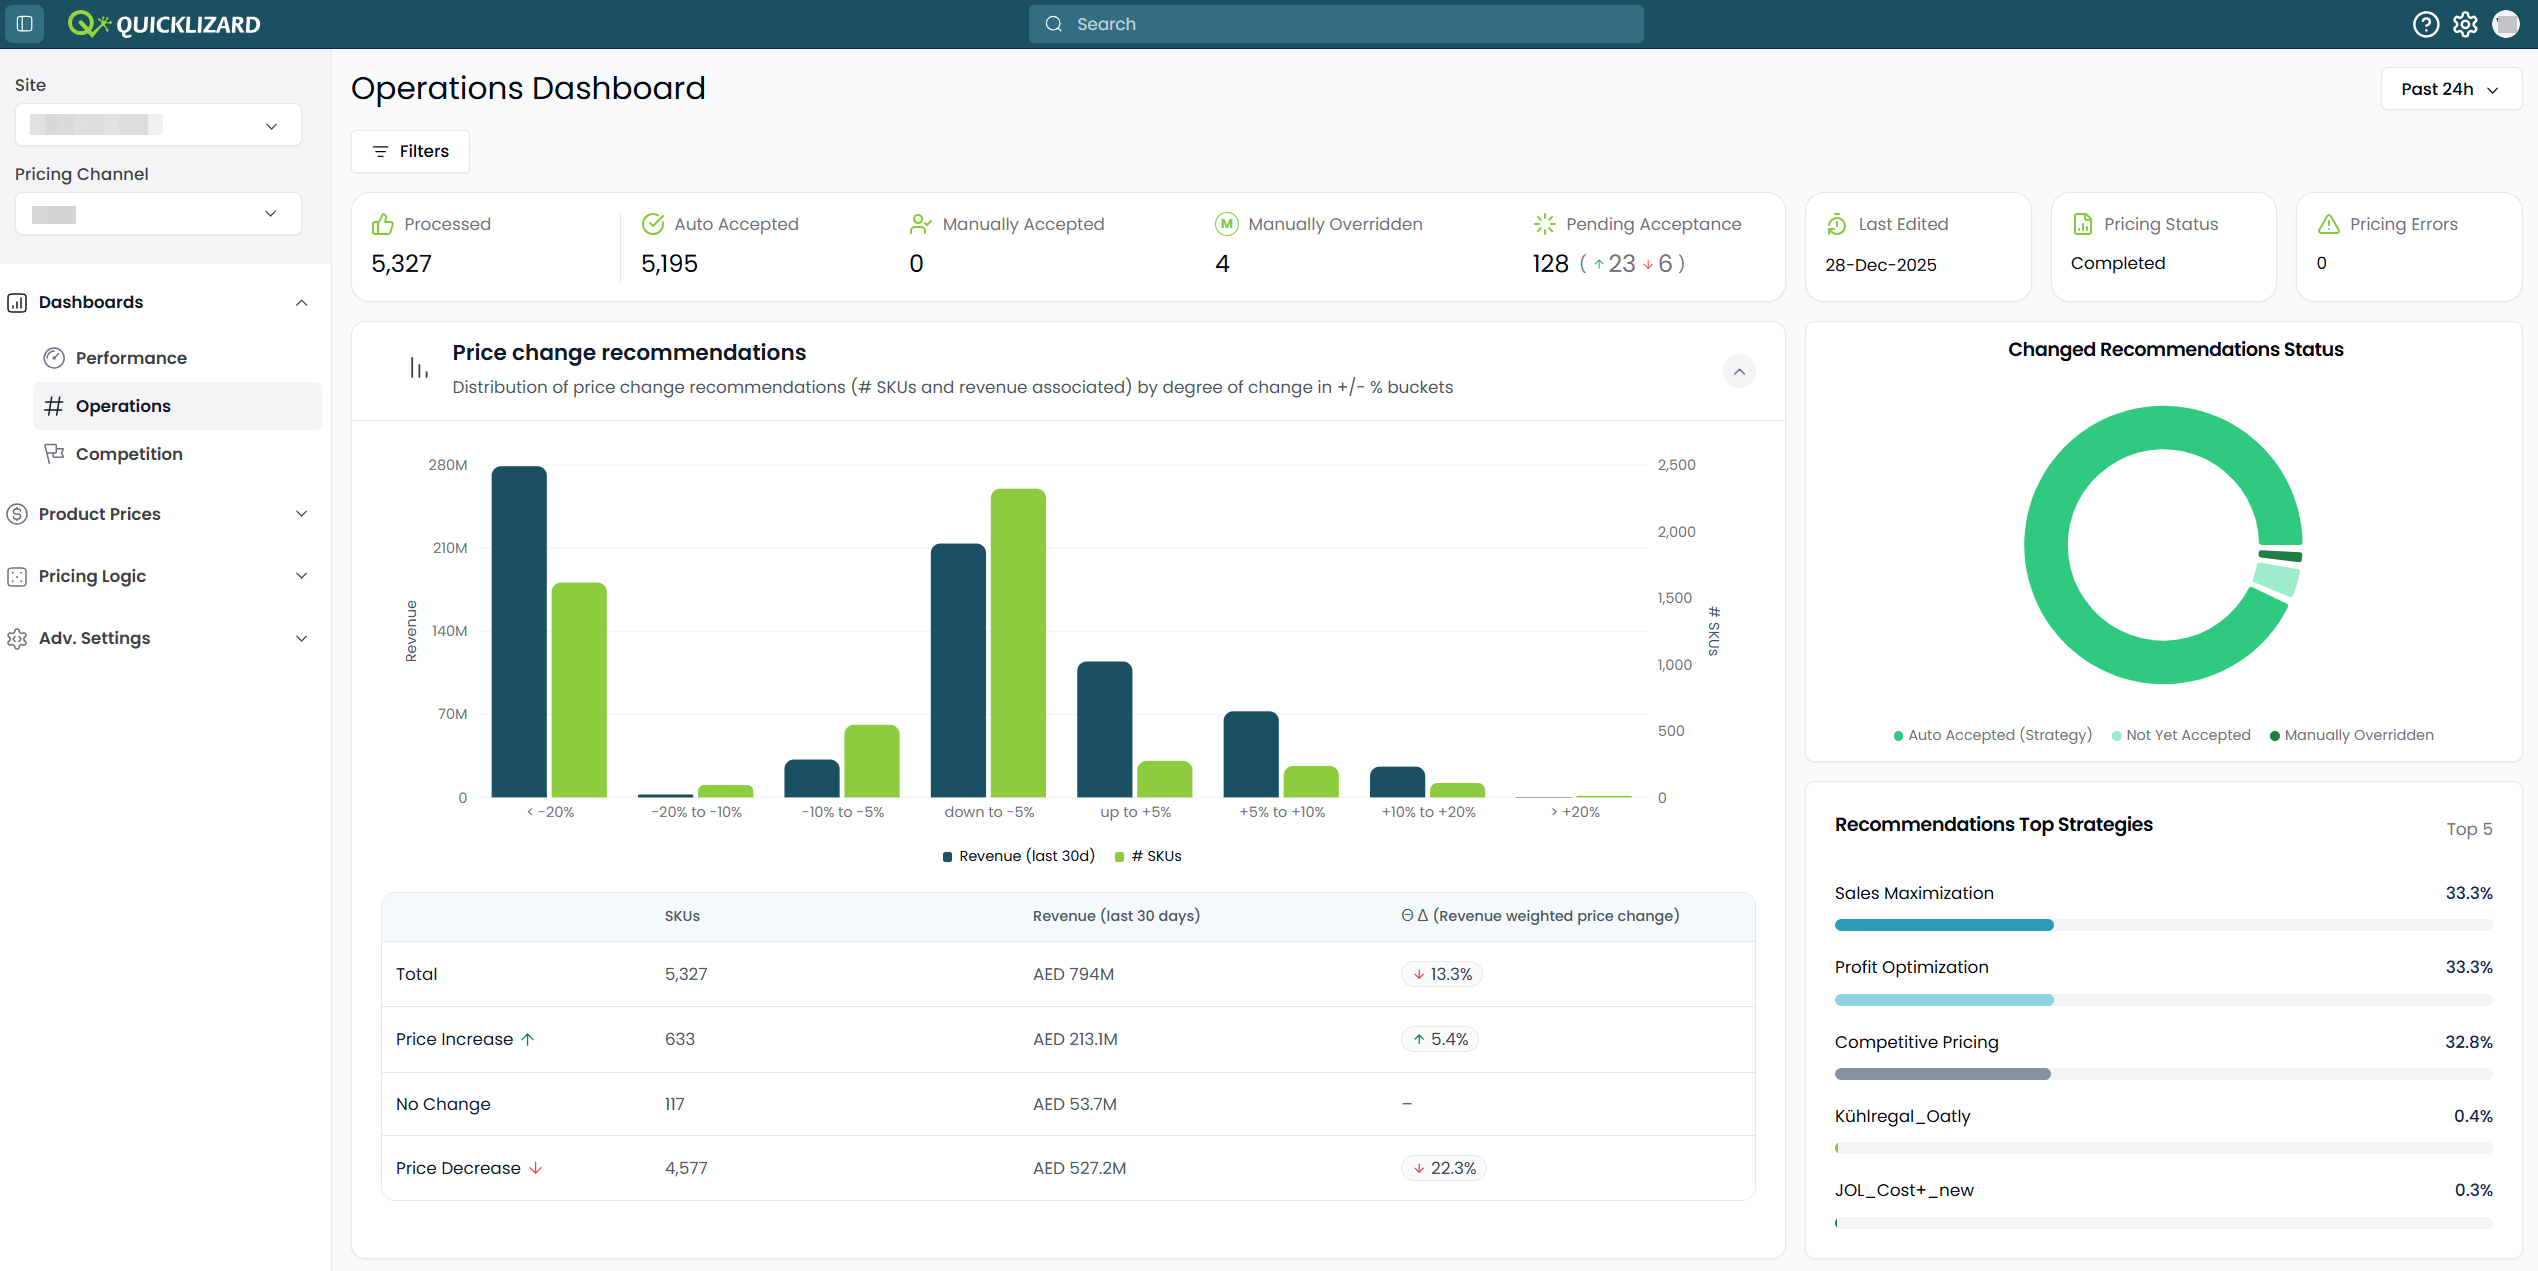Click the Price Increase up arrow icon
The image size is (2538, 1271).
(528, 1039)
